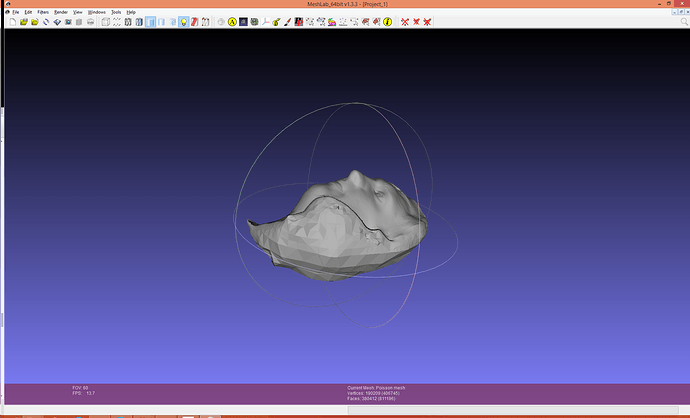
Task: Open the Filters menu
Action: (43, 12)
